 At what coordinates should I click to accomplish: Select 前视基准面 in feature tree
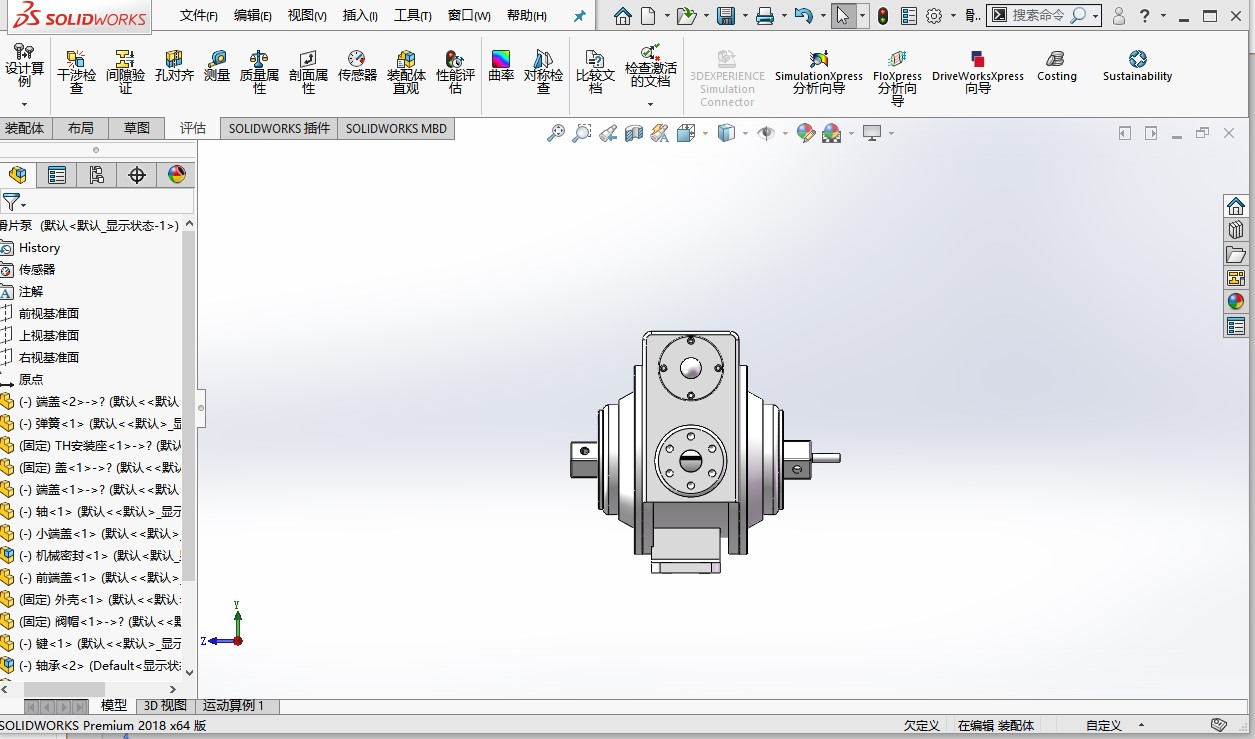(48, 314)
